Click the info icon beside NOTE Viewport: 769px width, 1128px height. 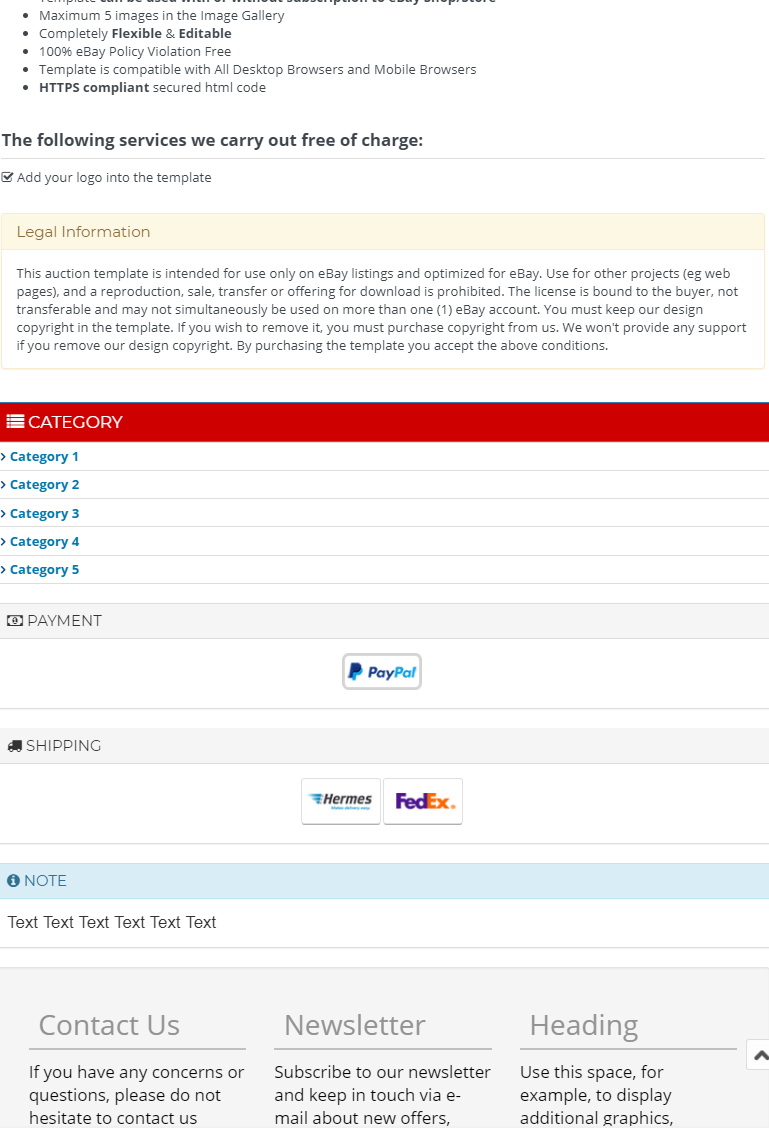pyautogui.click(x=14, y=881)
